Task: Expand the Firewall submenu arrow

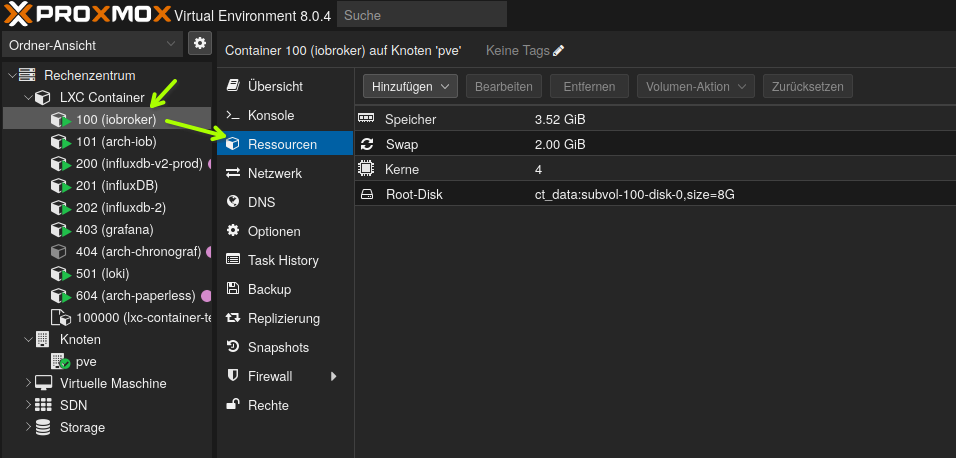Action: coord(334,376)
